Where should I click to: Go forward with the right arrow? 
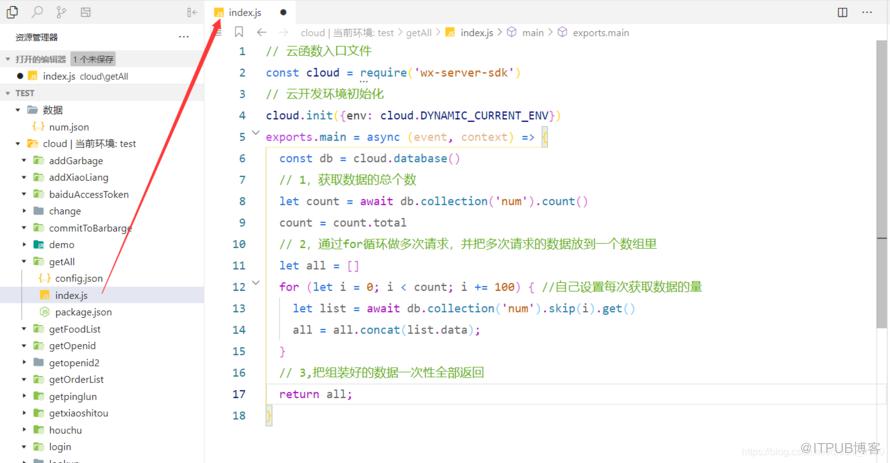[x=284, y=32]
